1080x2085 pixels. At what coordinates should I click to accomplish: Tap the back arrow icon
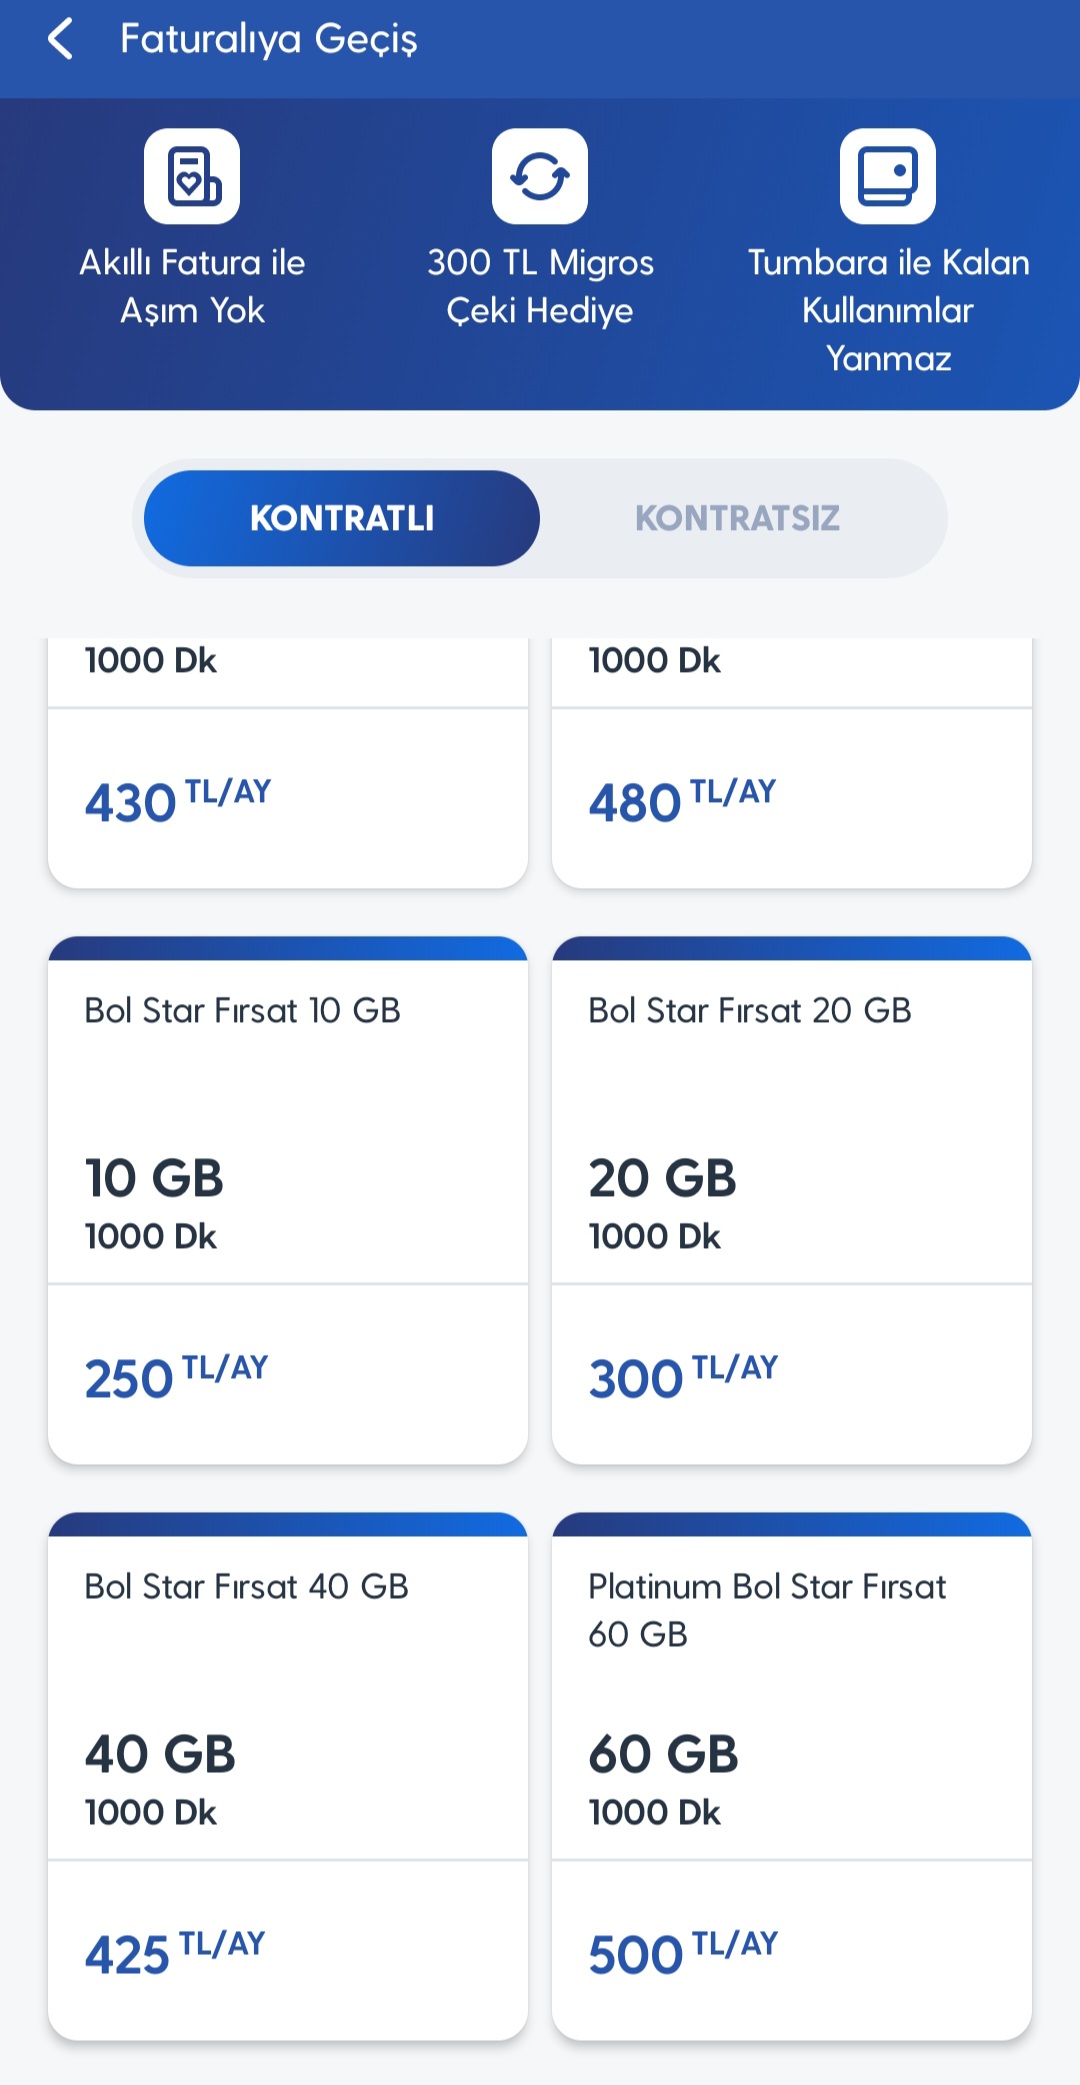61,39
